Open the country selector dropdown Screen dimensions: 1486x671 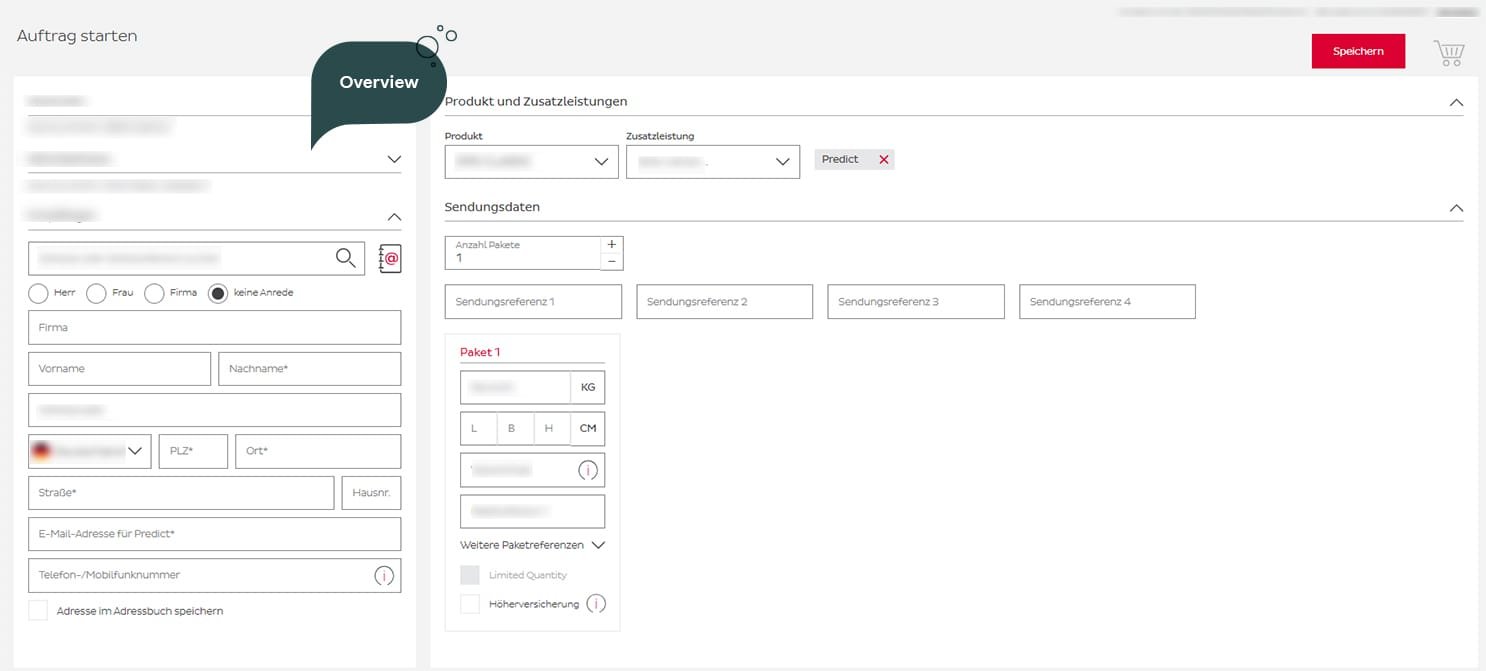pos(90,451)
